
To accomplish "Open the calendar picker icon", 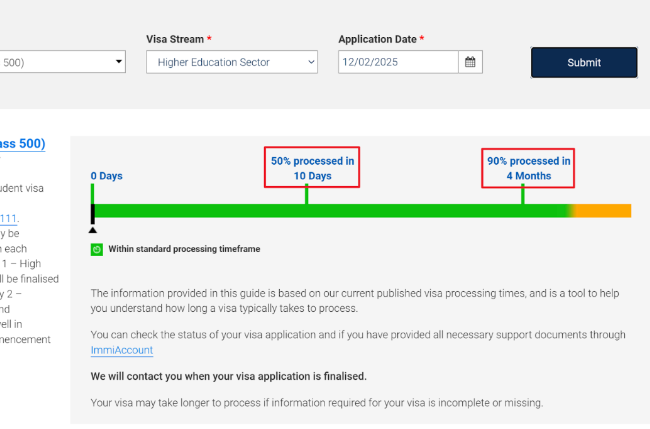I will [470, 62].
